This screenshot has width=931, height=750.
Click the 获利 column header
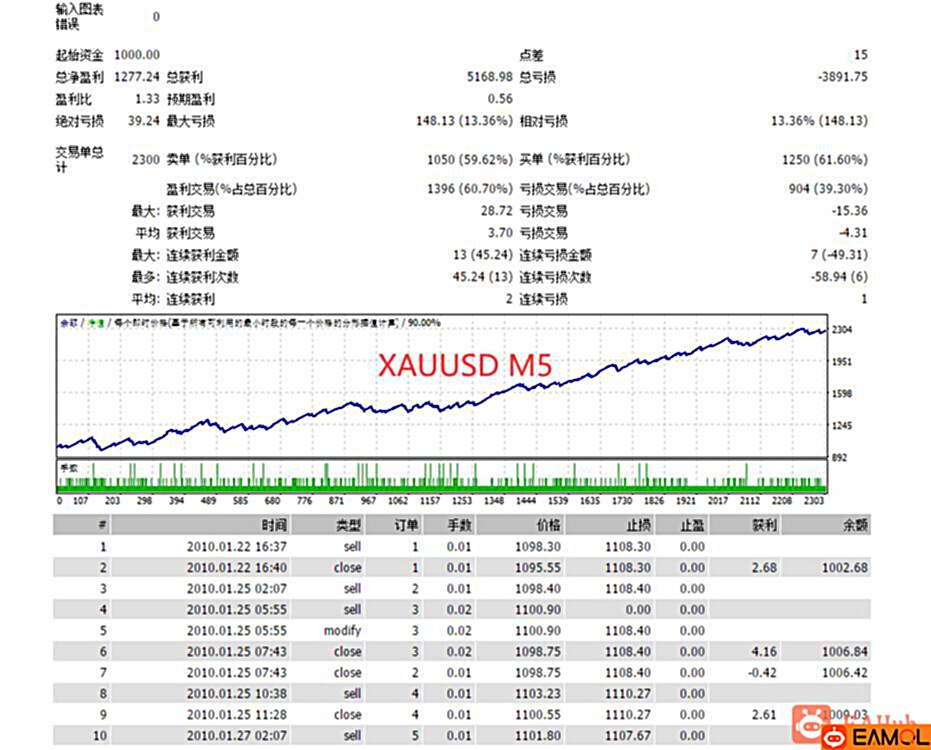(x=765, y=525)
